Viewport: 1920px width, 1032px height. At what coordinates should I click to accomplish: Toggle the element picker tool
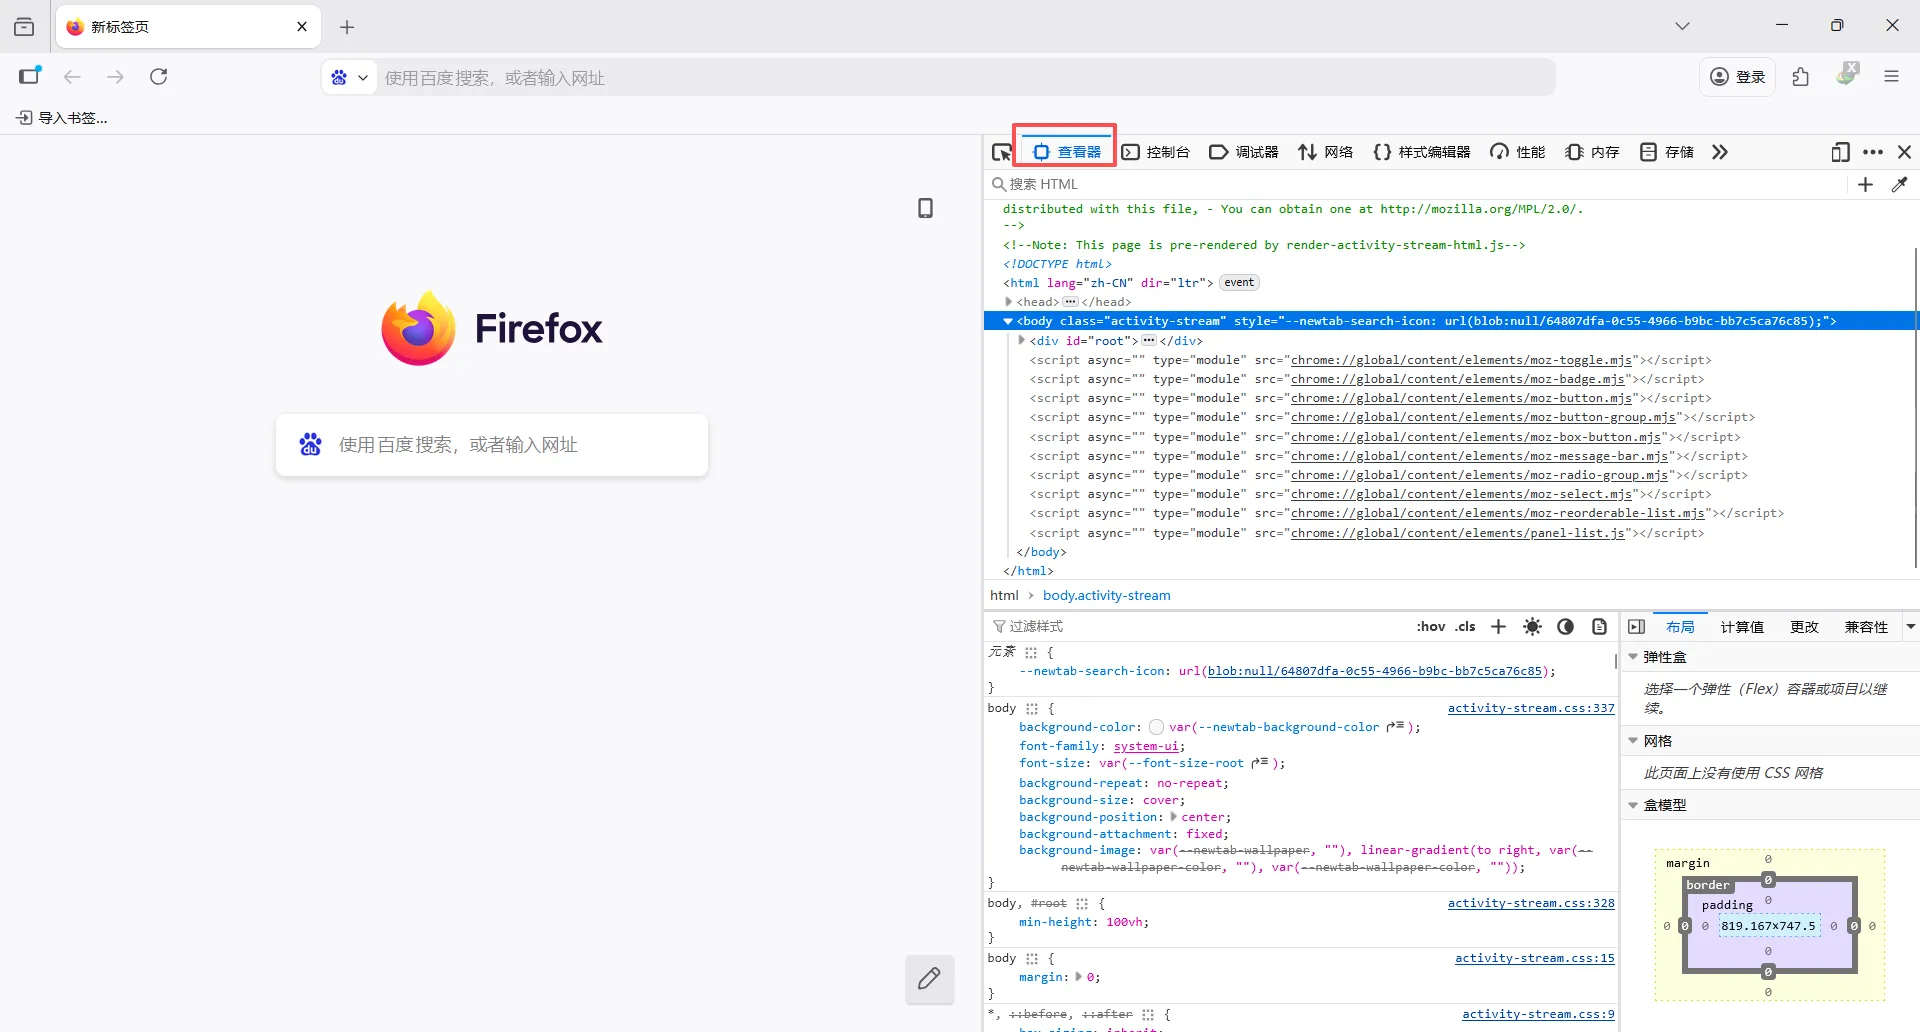(x=1001, y=152)
